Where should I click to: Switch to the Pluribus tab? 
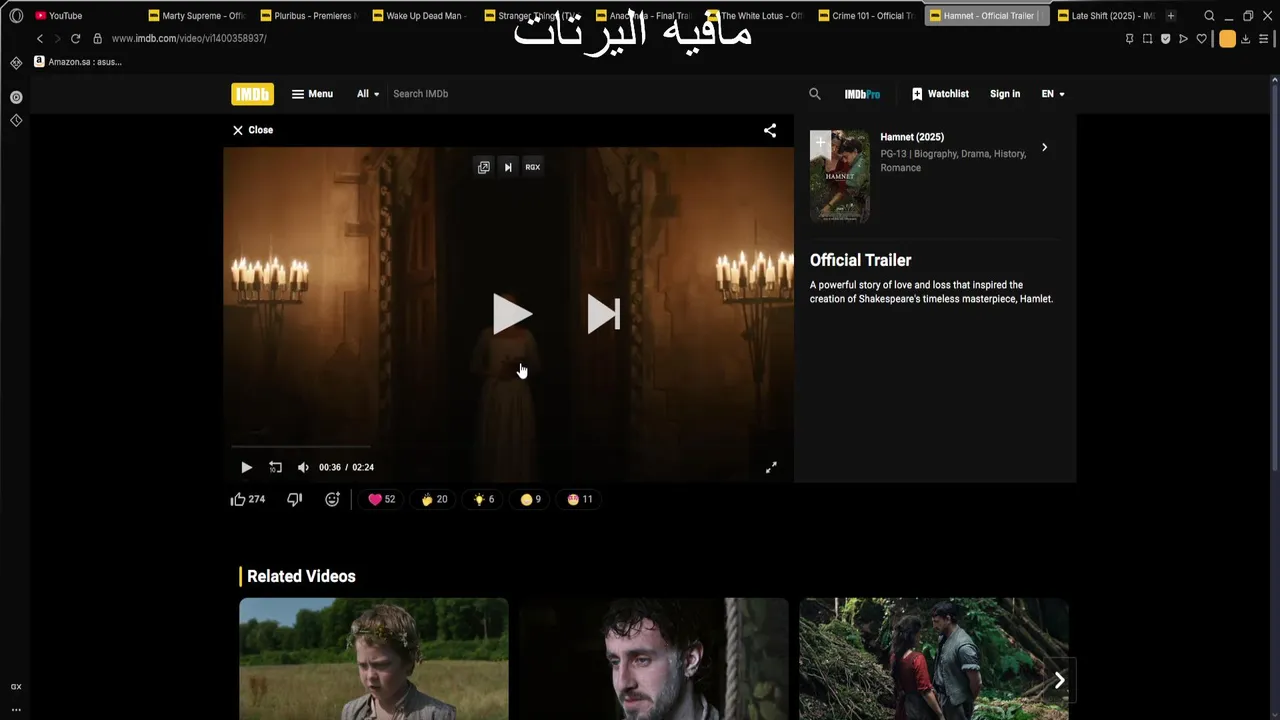click(308, 16)
